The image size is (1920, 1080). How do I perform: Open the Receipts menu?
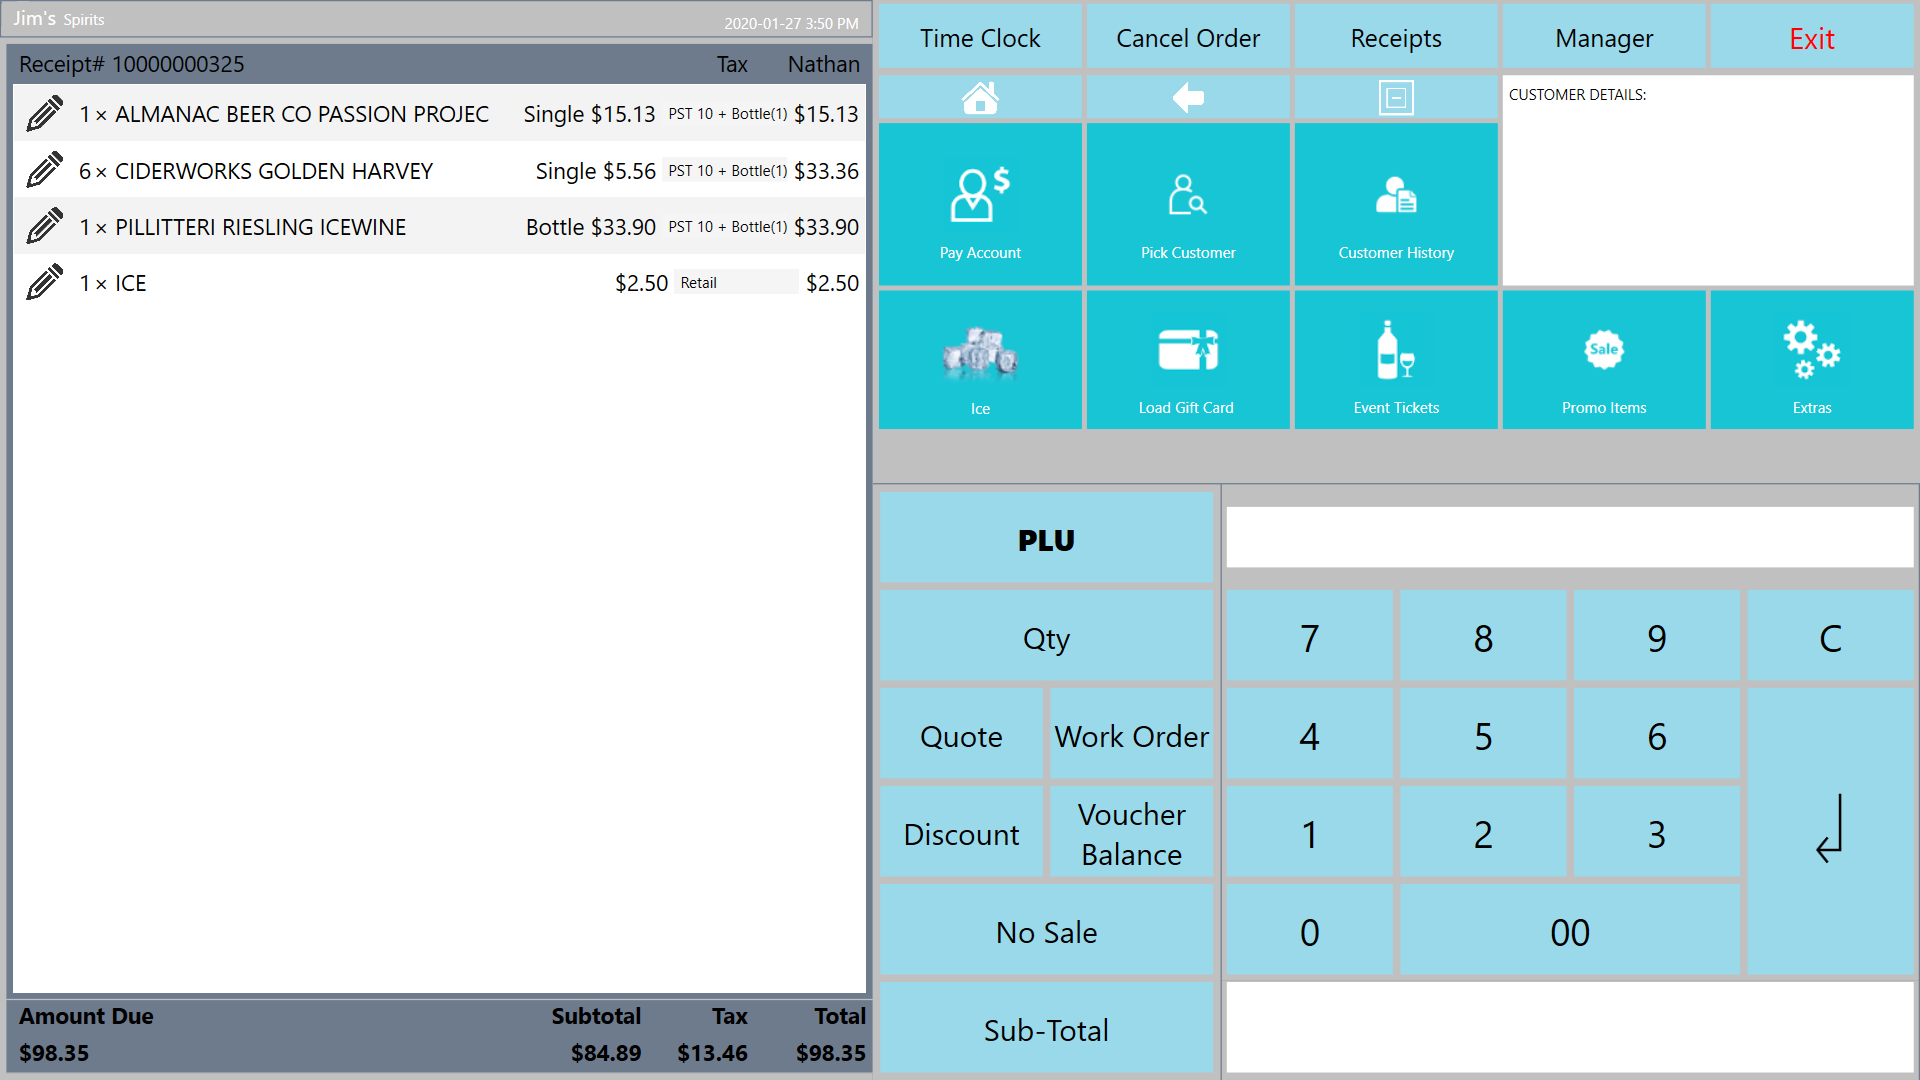coord(1396,38)
